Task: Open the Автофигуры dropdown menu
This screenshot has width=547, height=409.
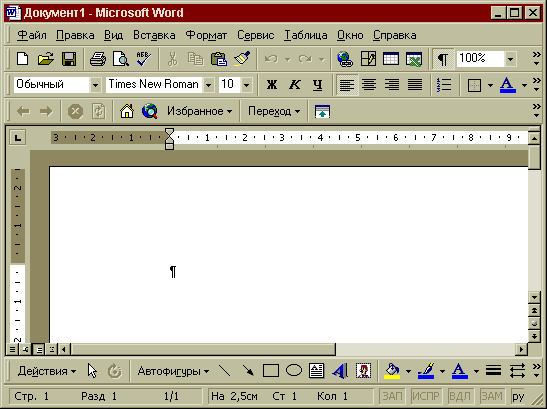Action: (173, 371)
